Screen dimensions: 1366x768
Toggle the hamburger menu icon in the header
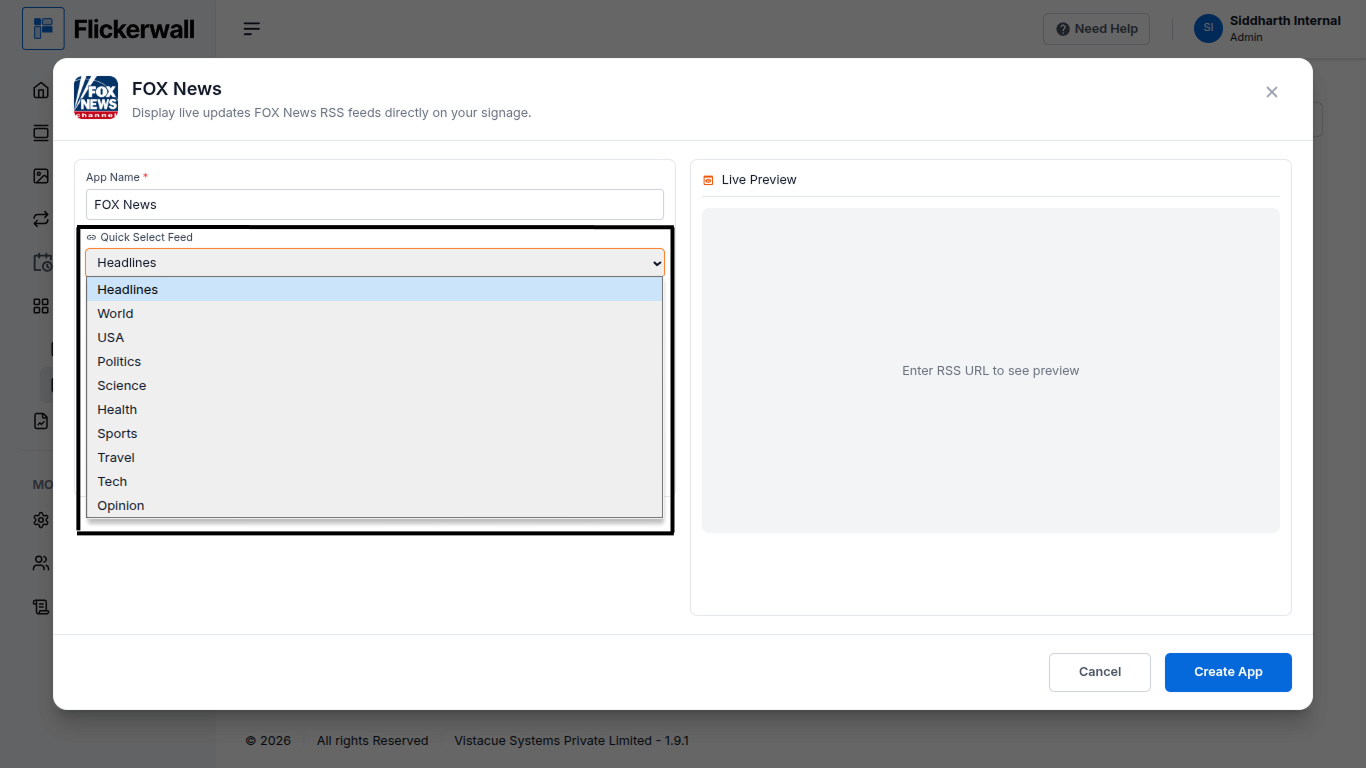tap(252, 29)
